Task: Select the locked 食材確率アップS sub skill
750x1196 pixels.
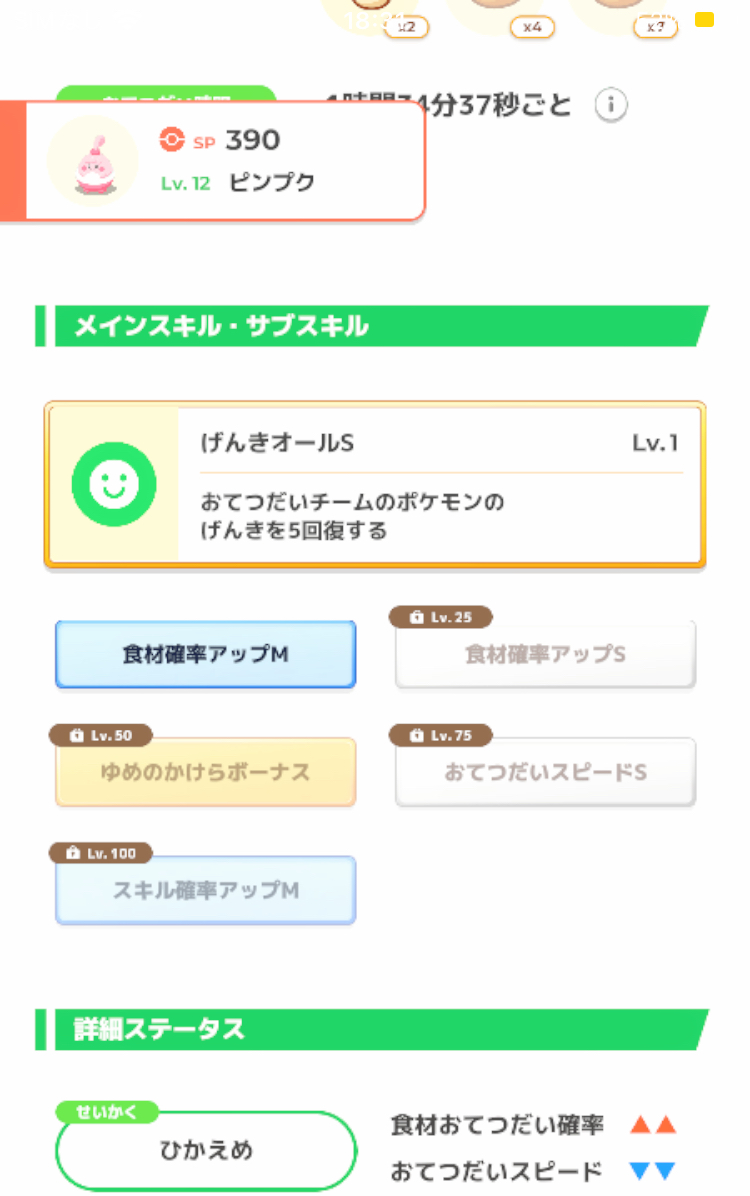Action: pyautogui.click(x=545, y=654)
